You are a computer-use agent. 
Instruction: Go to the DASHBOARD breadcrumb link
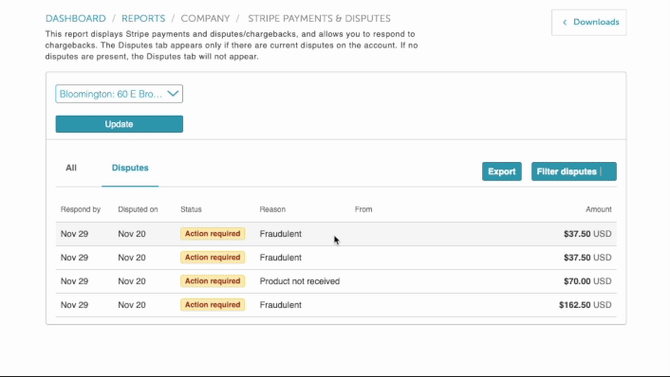pos(76,18)
